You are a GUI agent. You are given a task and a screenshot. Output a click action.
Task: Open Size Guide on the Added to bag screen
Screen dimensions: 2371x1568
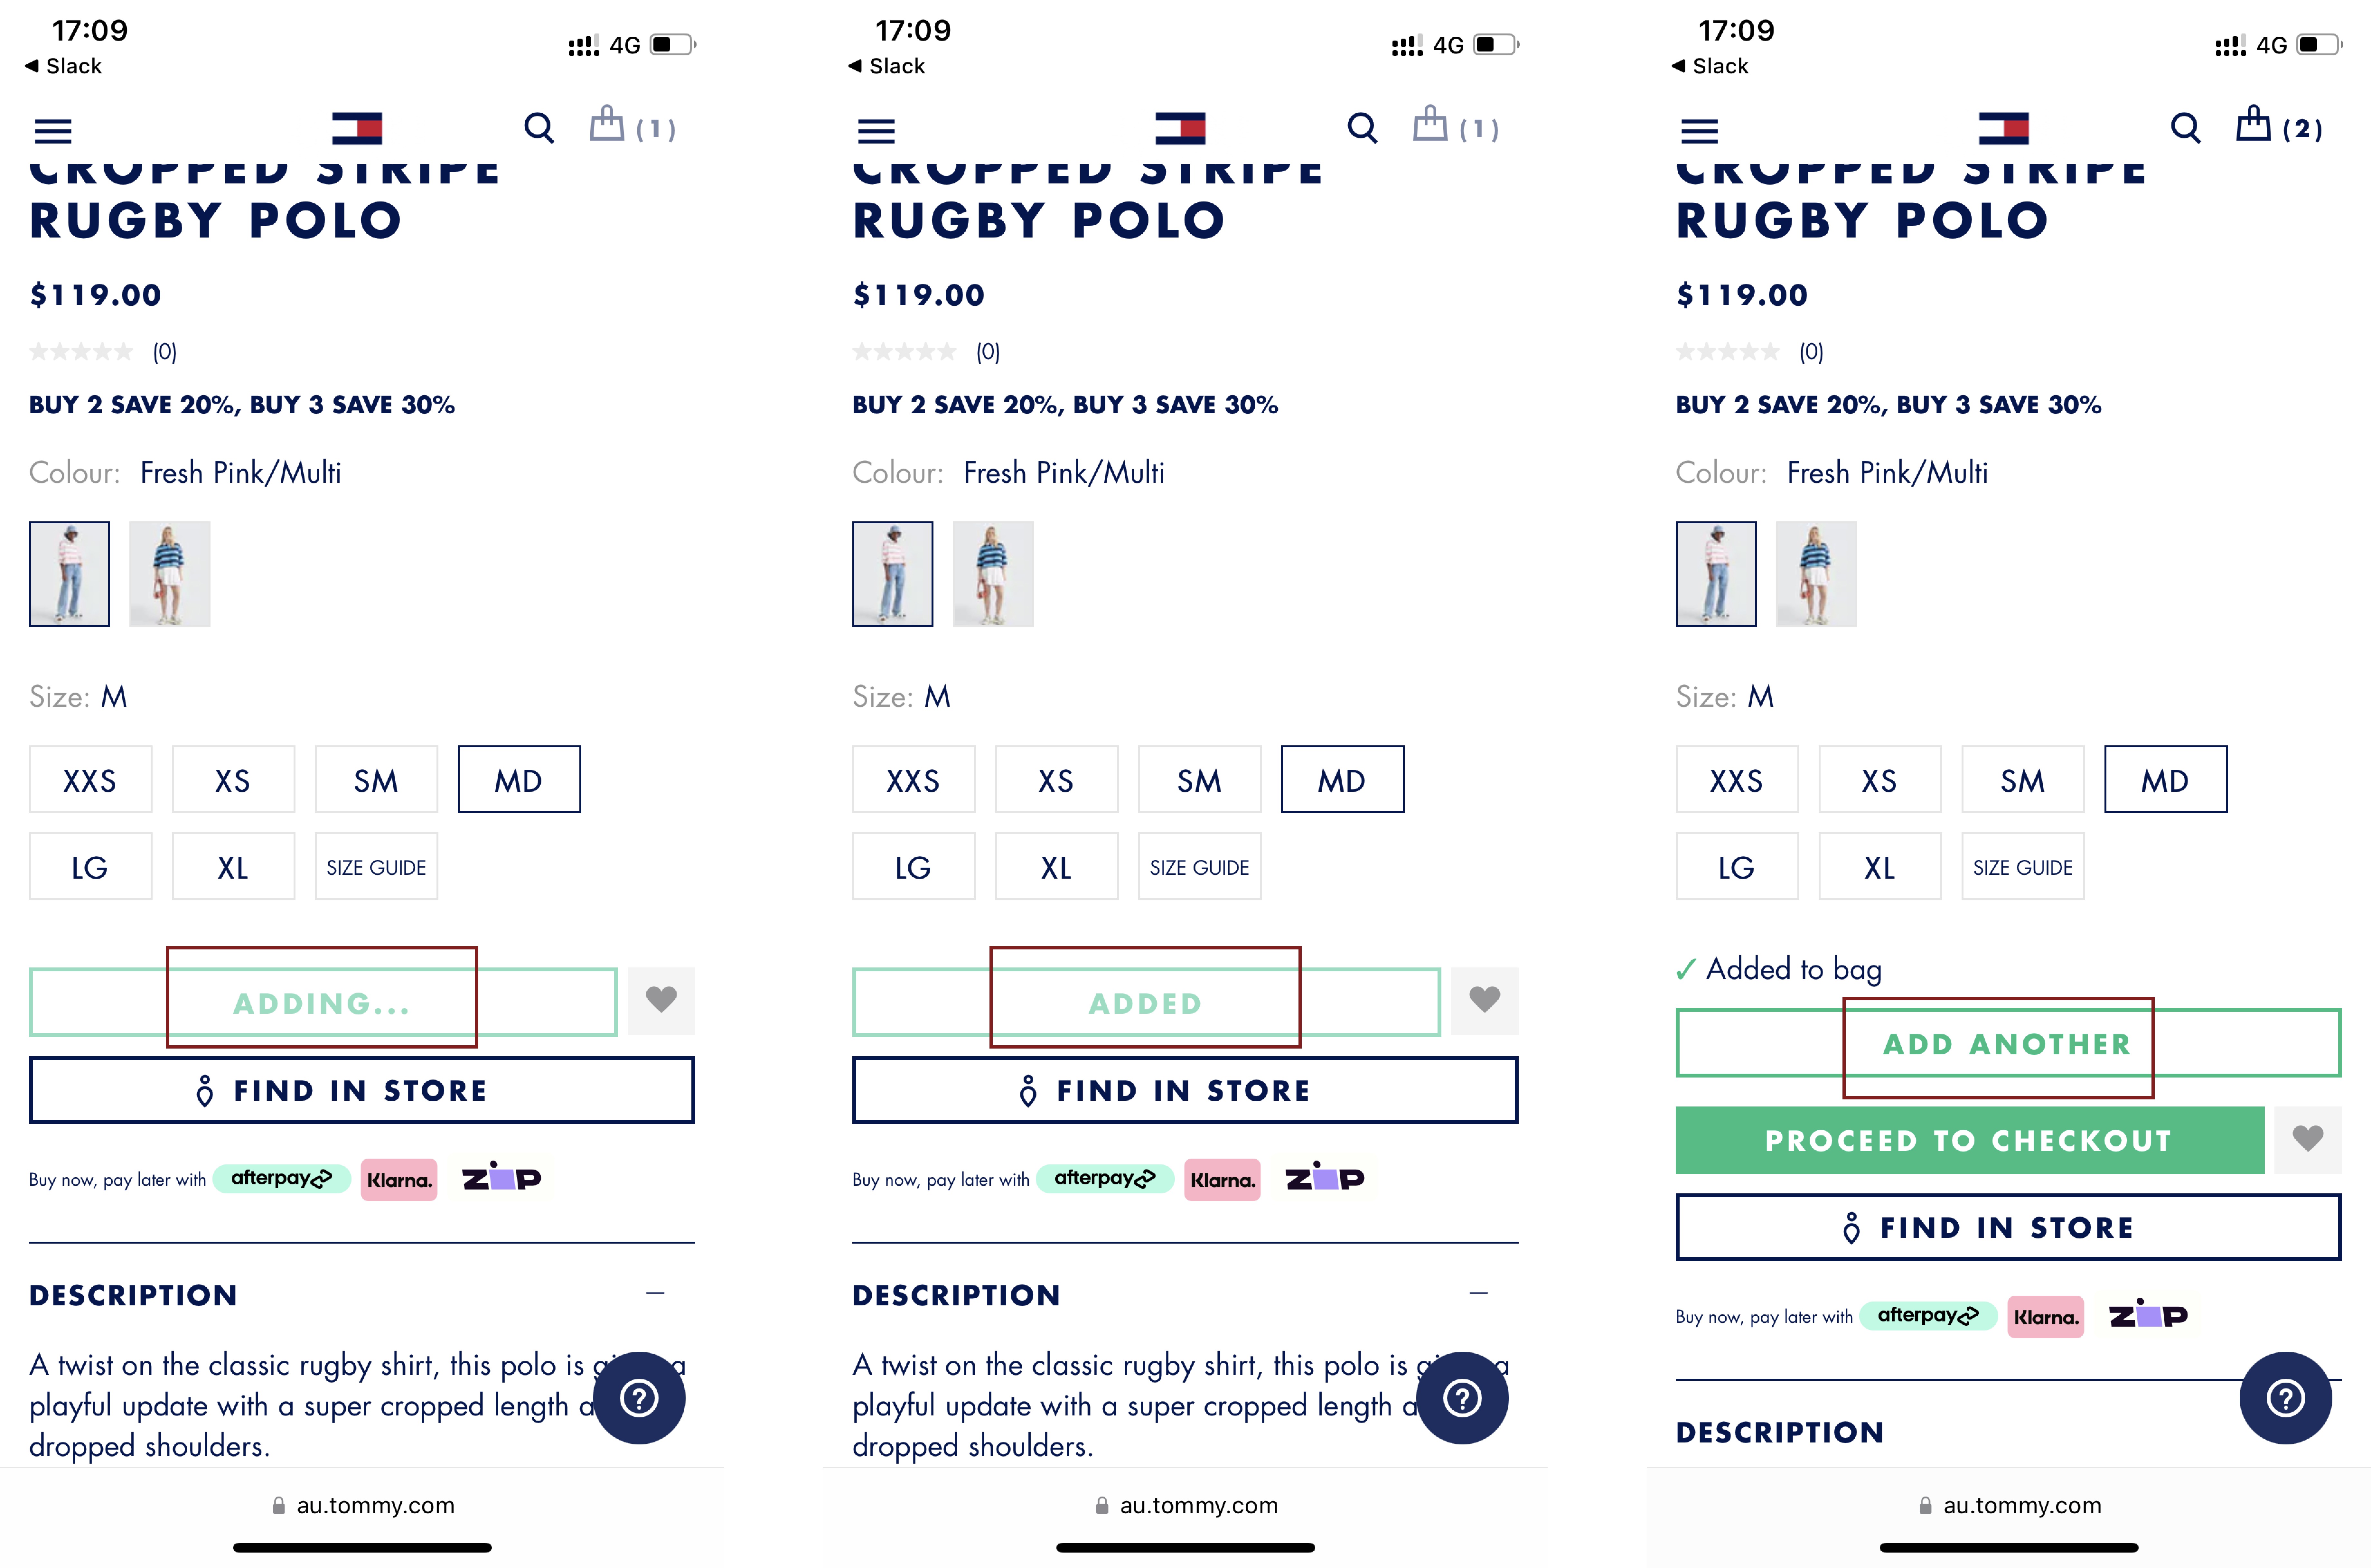click(2022, 867)
